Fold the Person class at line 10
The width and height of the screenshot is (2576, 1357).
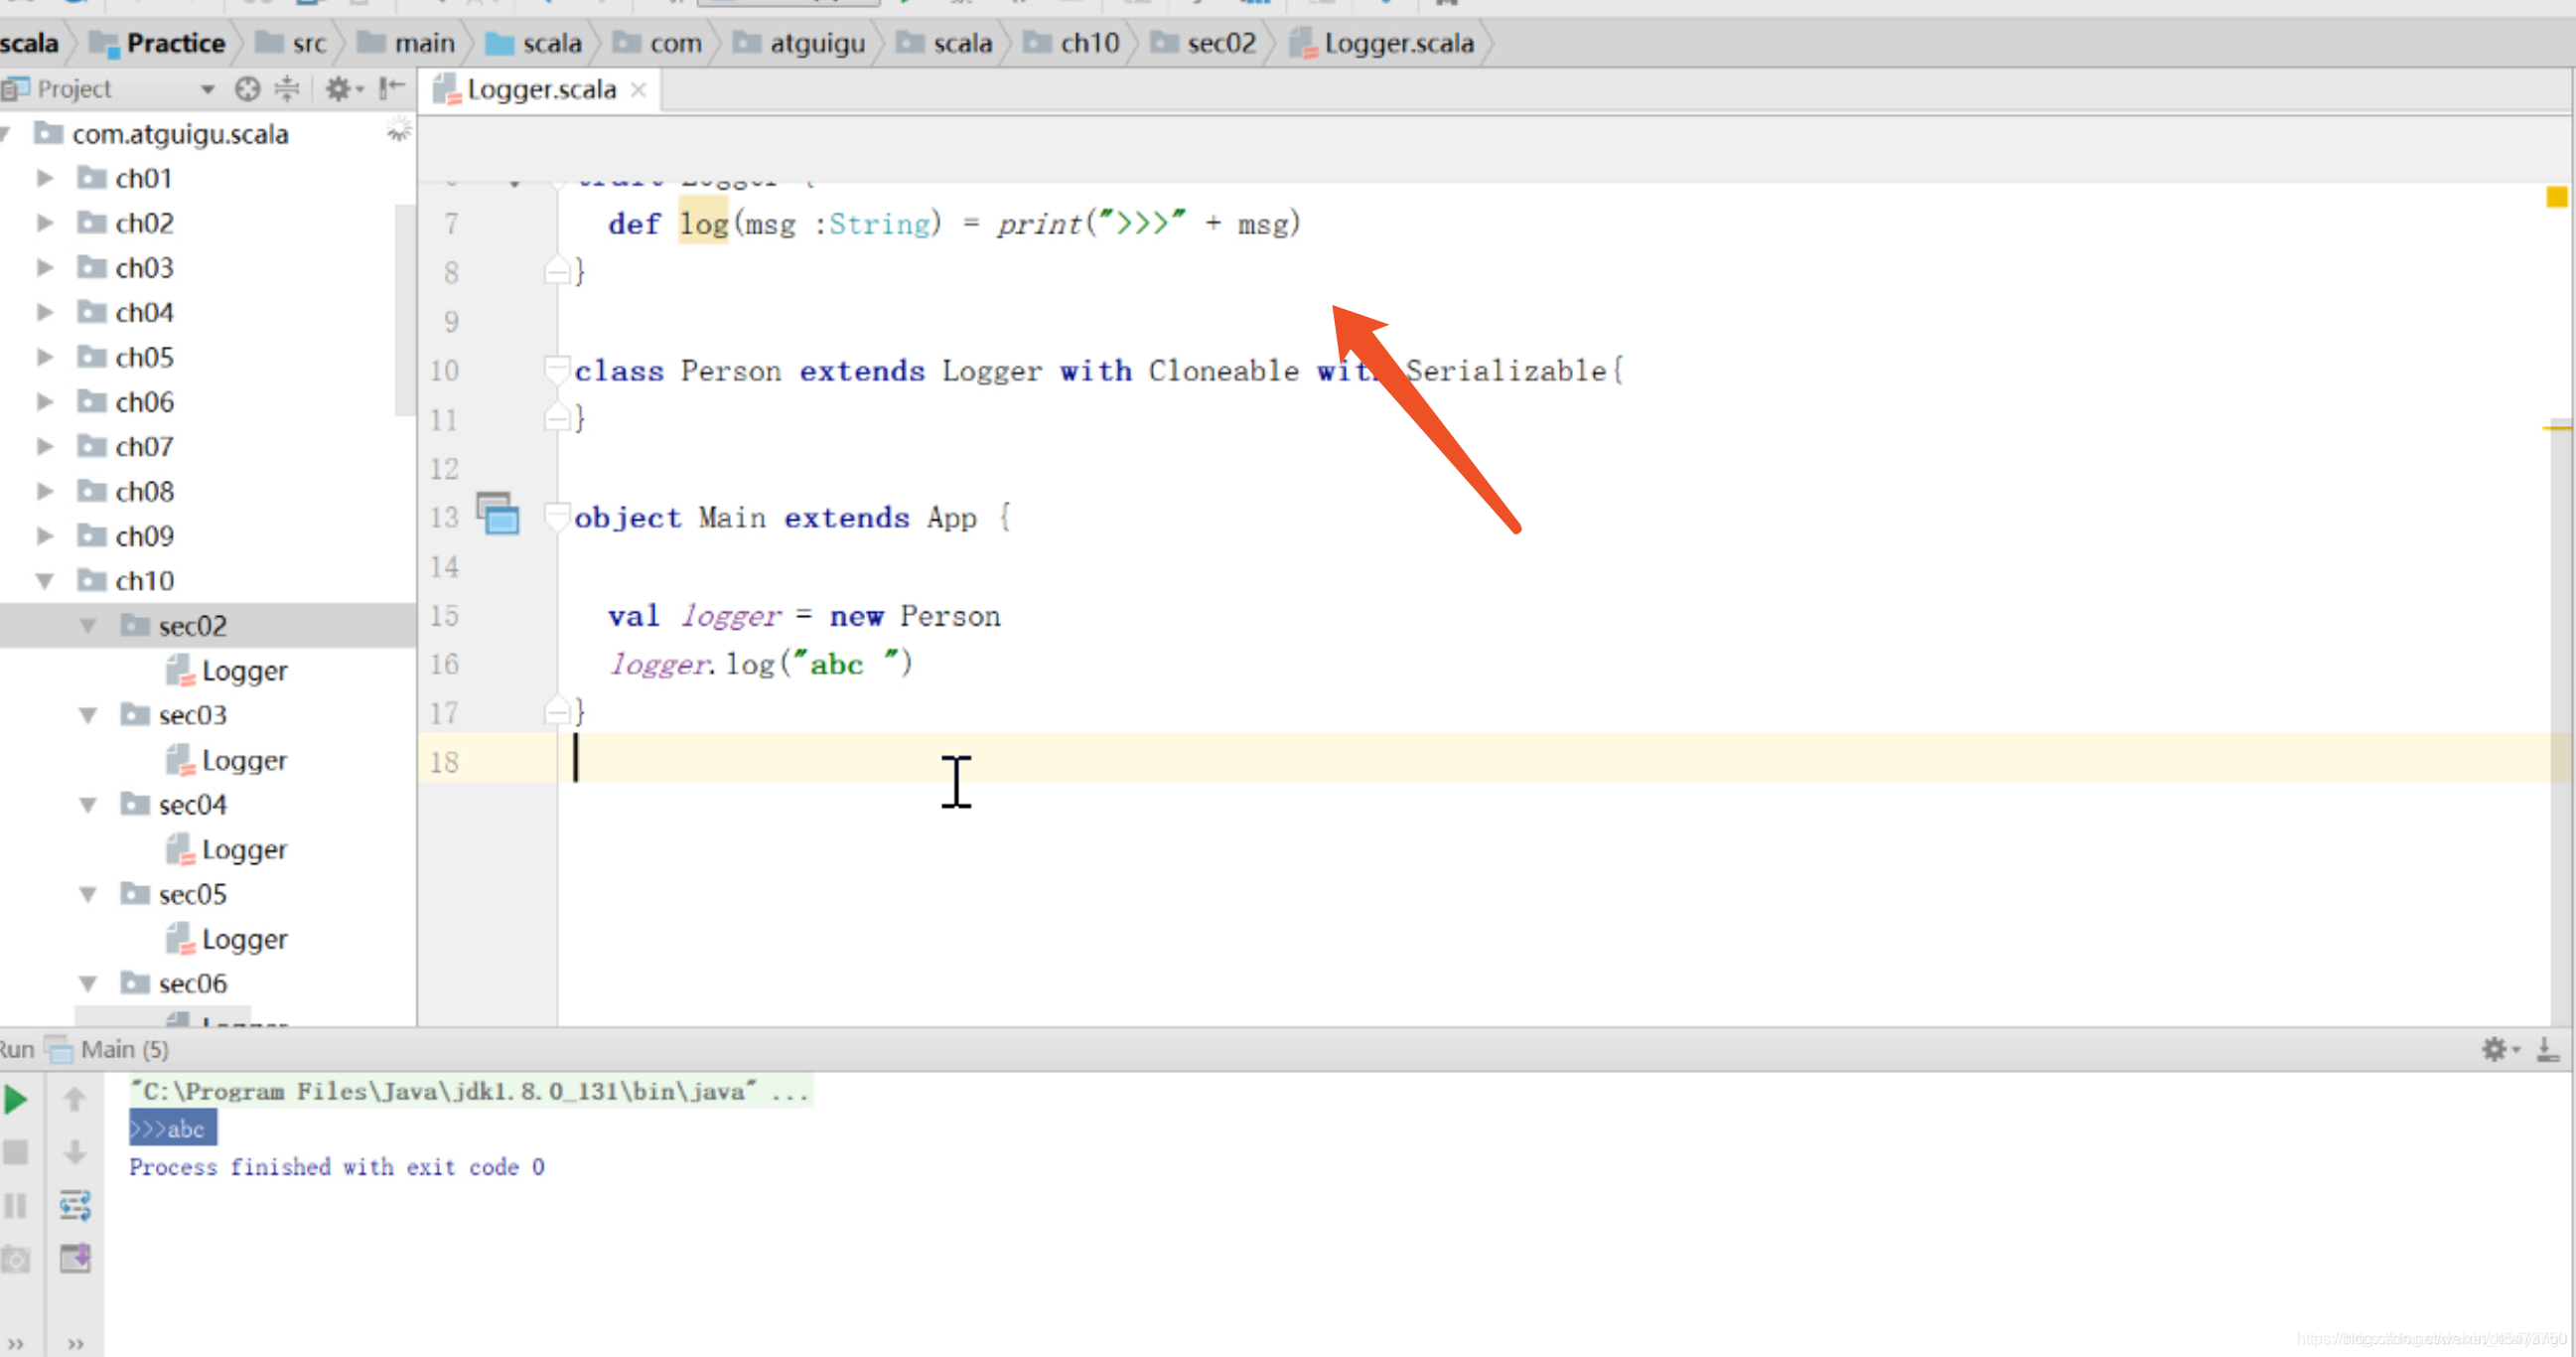pyautogui.click(x=557, y=369)
